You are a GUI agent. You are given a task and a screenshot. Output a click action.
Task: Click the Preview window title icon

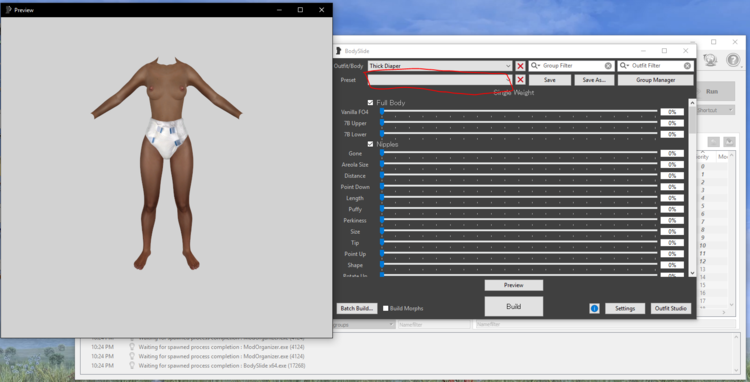[9, 10]
